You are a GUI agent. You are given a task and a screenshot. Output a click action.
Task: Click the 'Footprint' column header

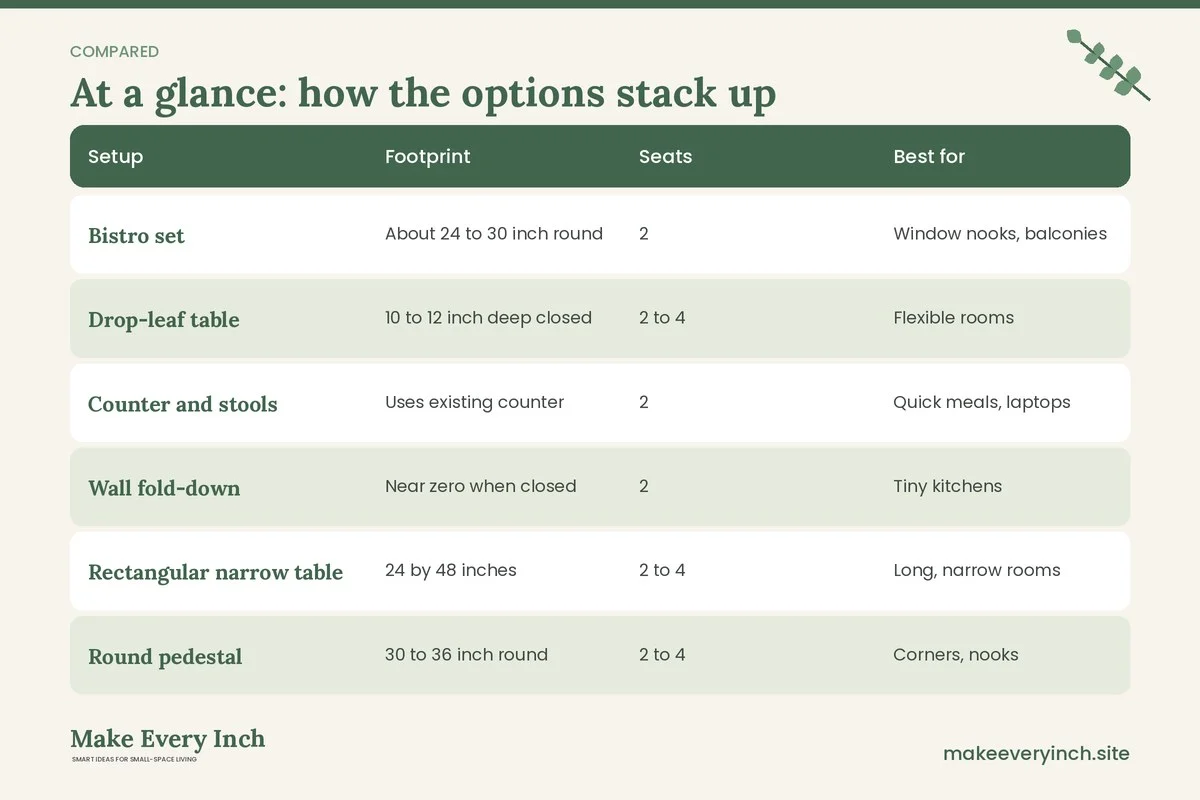point(427,157)
